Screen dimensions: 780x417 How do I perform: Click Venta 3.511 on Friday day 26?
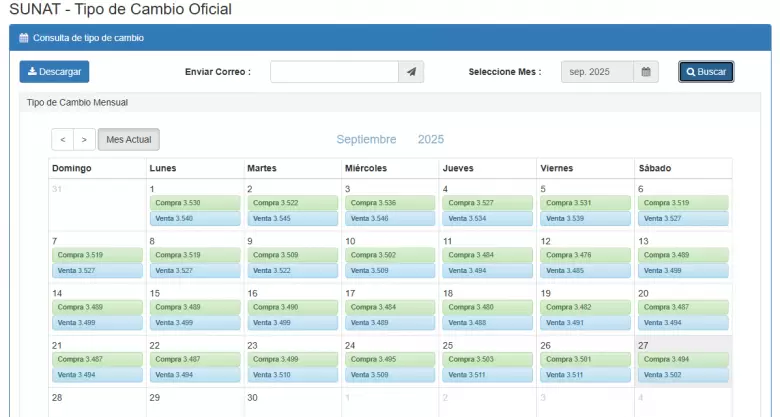585,375
